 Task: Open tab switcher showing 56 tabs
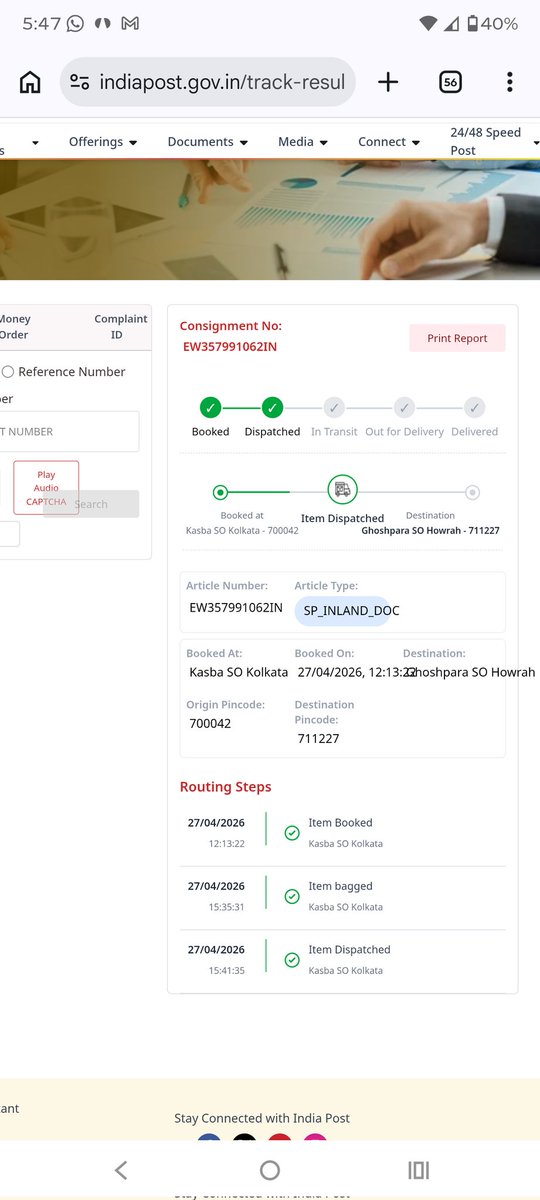tap(450, 83)
